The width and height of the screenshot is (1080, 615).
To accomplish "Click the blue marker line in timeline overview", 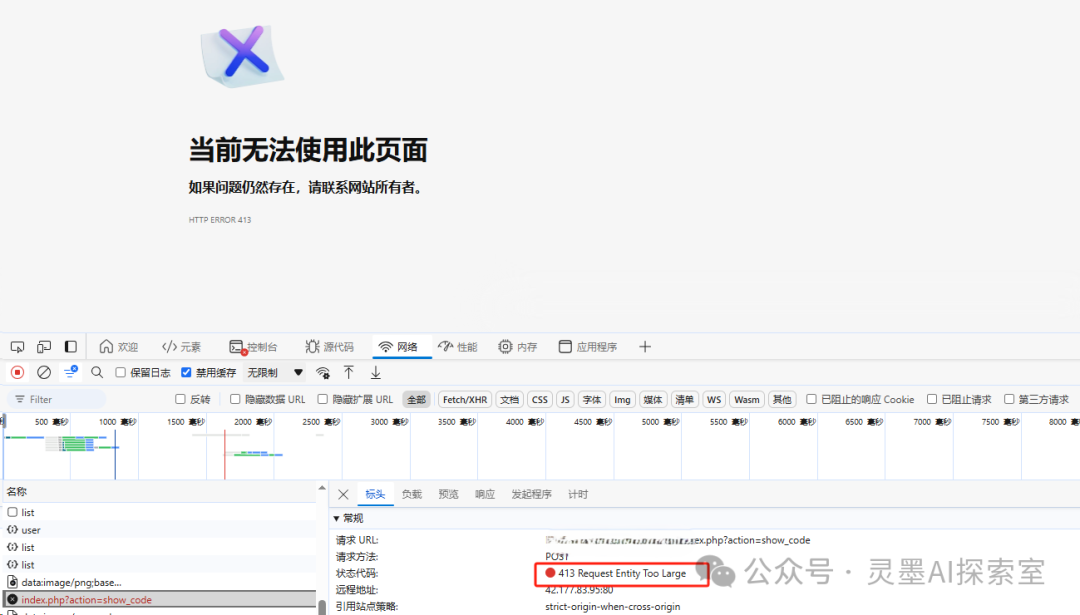I will (x=115, y=455).
